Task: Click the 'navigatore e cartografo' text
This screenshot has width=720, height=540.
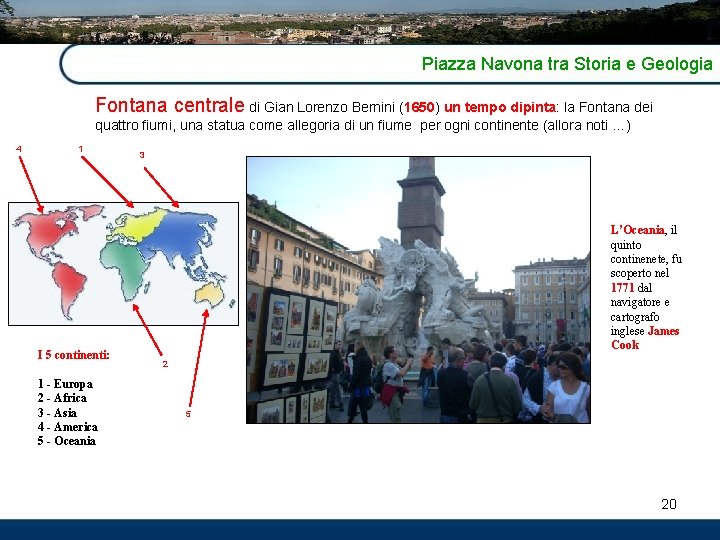Action: (640, 309)
